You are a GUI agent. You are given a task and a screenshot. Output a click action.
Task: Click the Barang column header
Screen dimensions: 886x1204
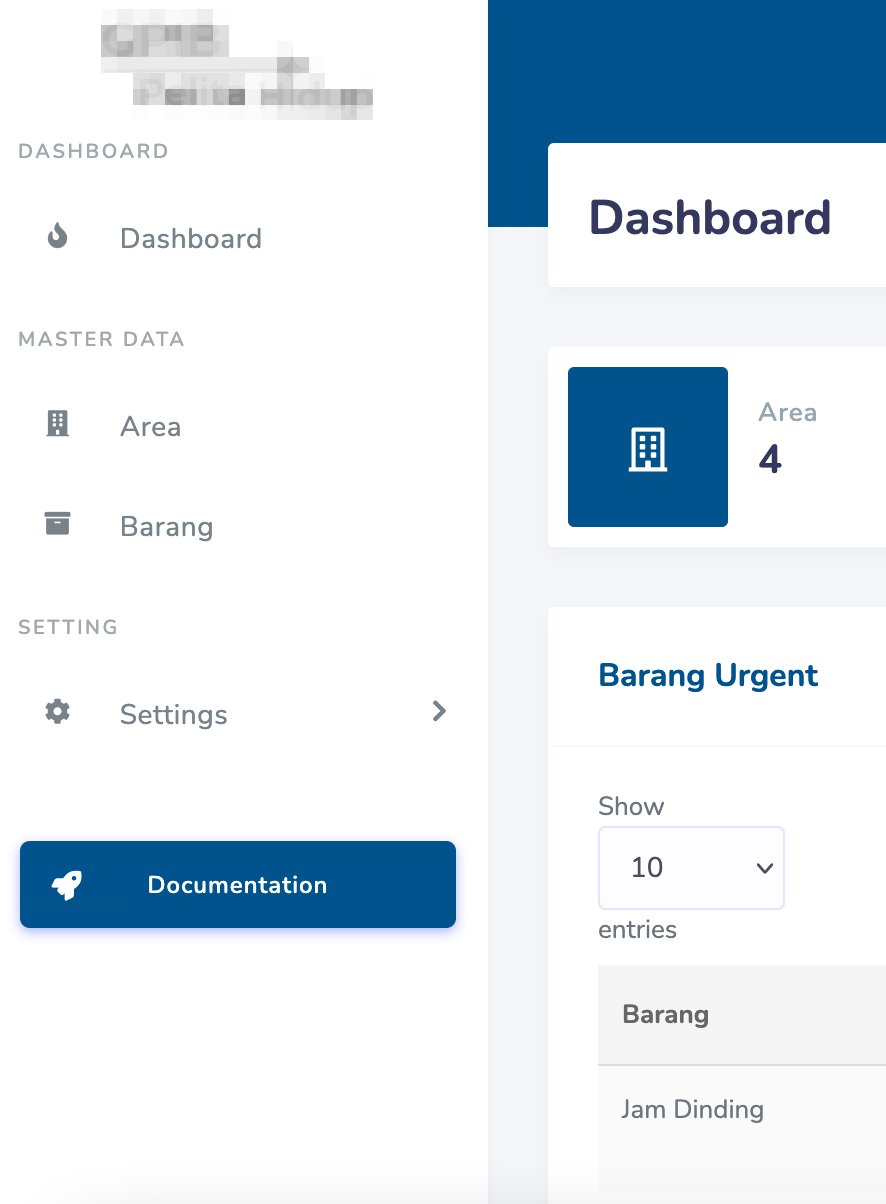[665, 1014]
